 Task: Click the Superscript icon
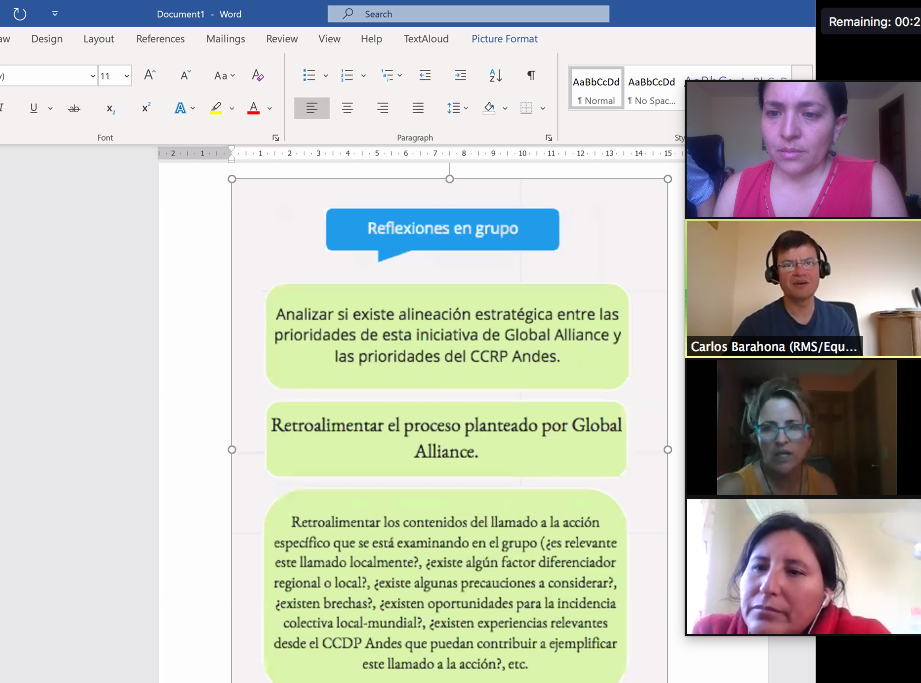tap(146, 108)
